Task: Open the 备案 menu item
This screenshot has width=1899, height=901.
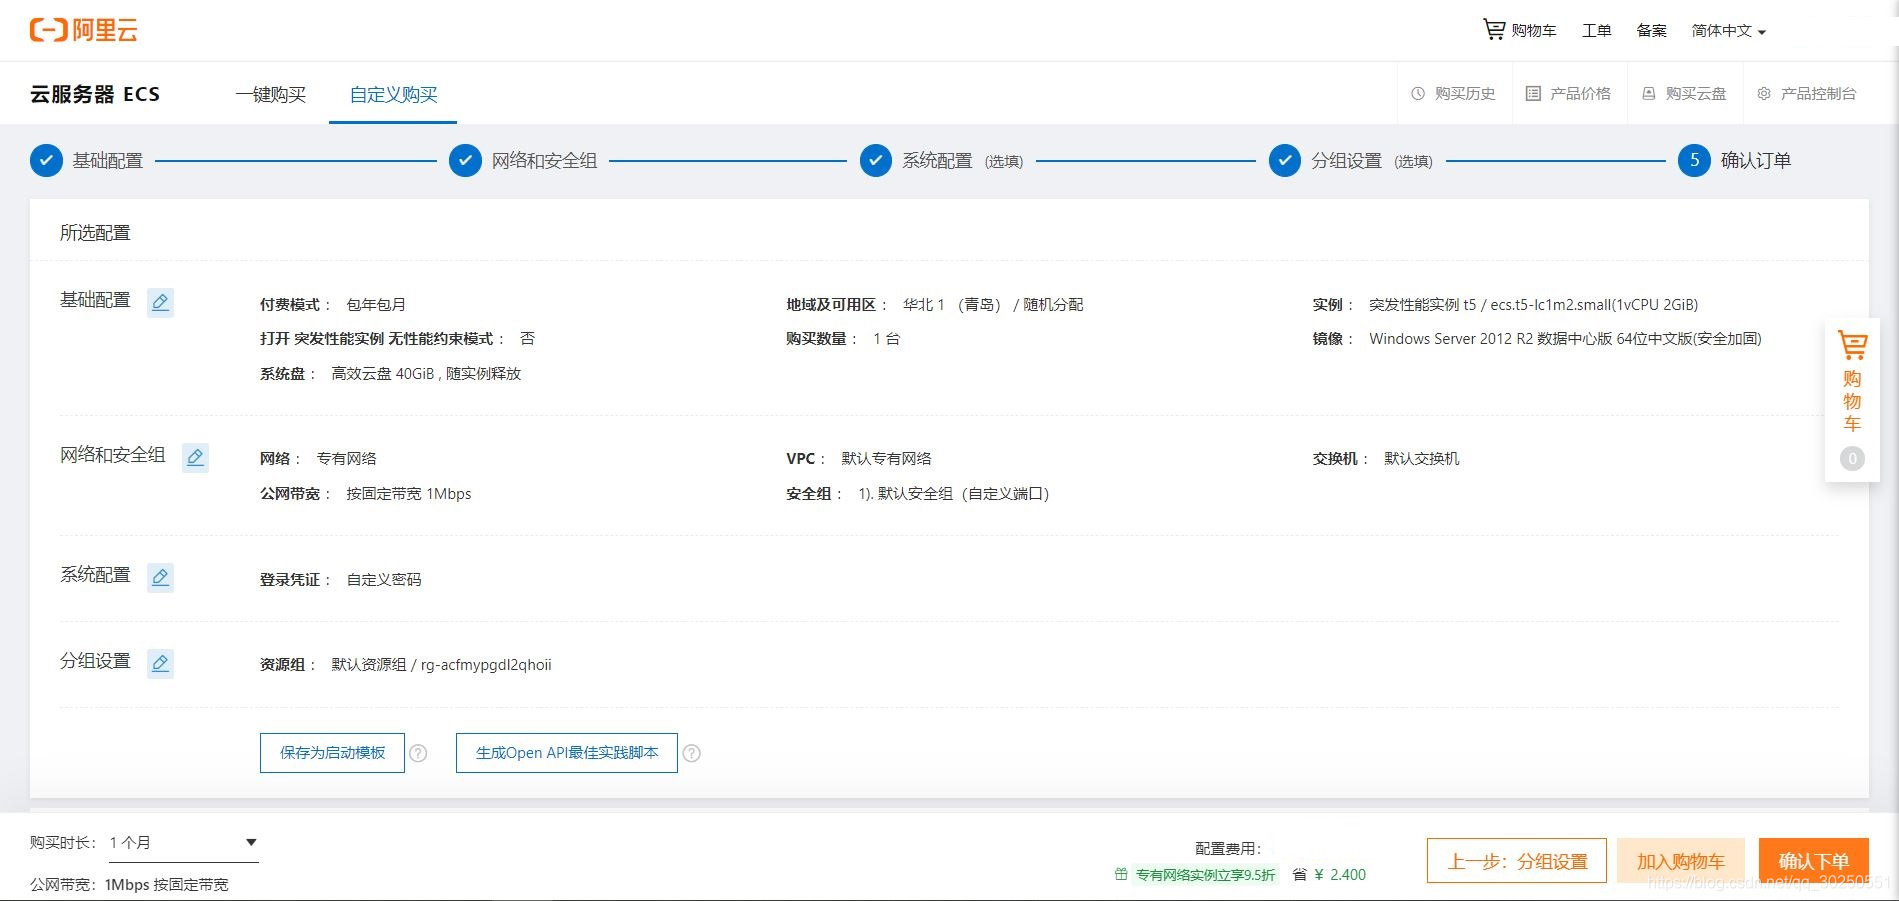Action: click(1651, 31)
